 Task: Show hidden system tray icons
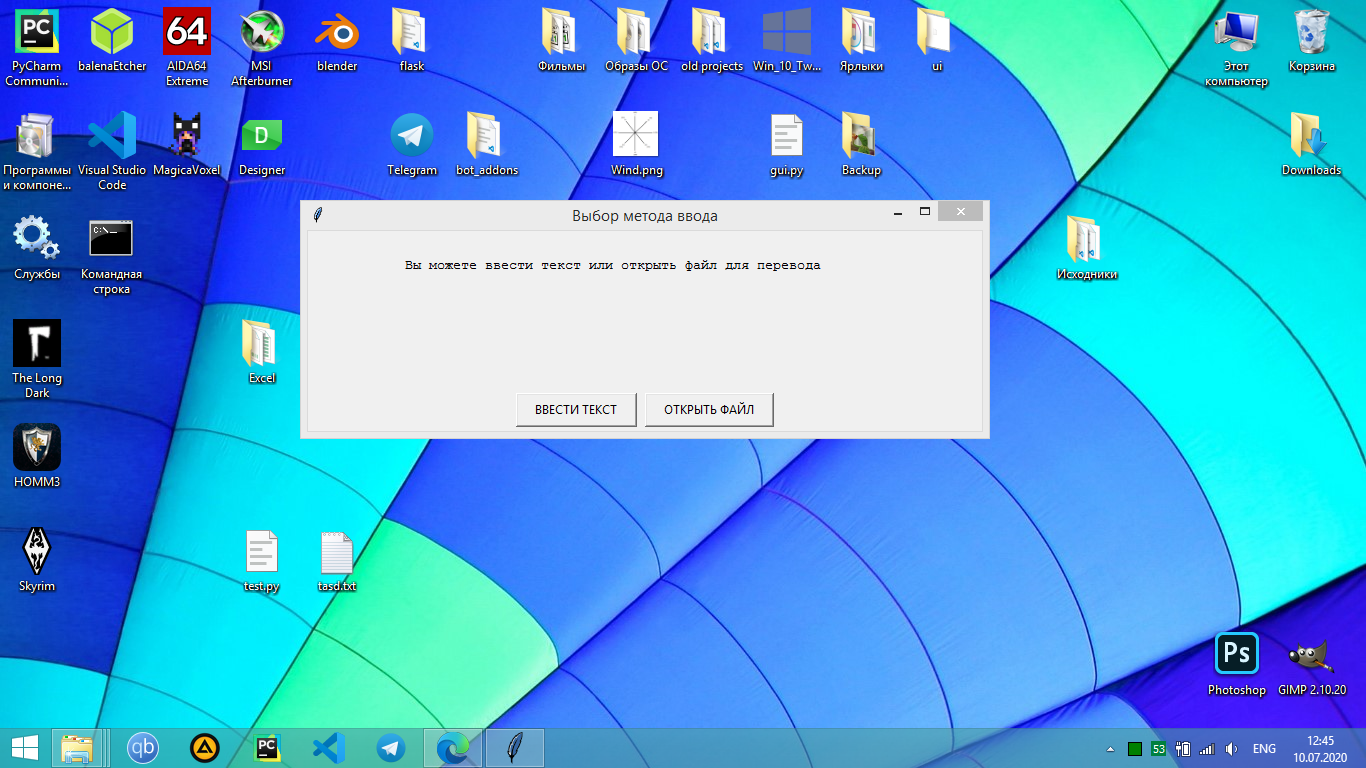click(x=1109, y=749)
